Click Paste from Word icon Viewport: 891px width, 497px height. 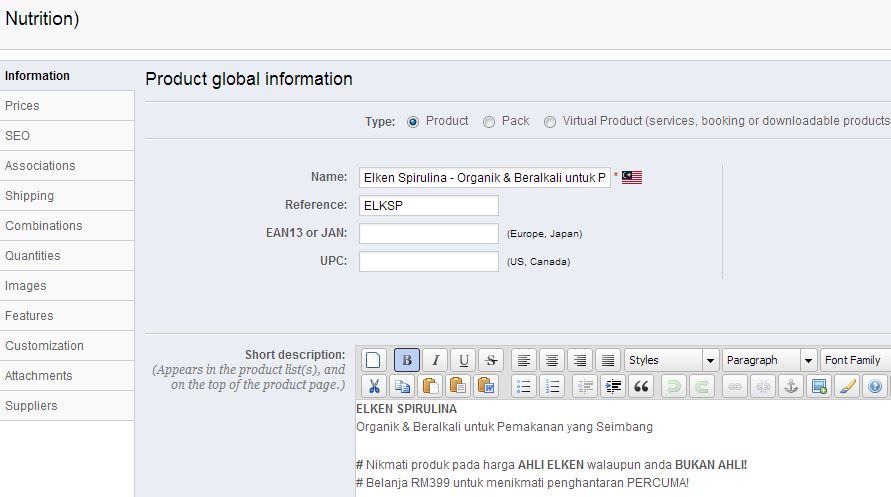[486, 387]
